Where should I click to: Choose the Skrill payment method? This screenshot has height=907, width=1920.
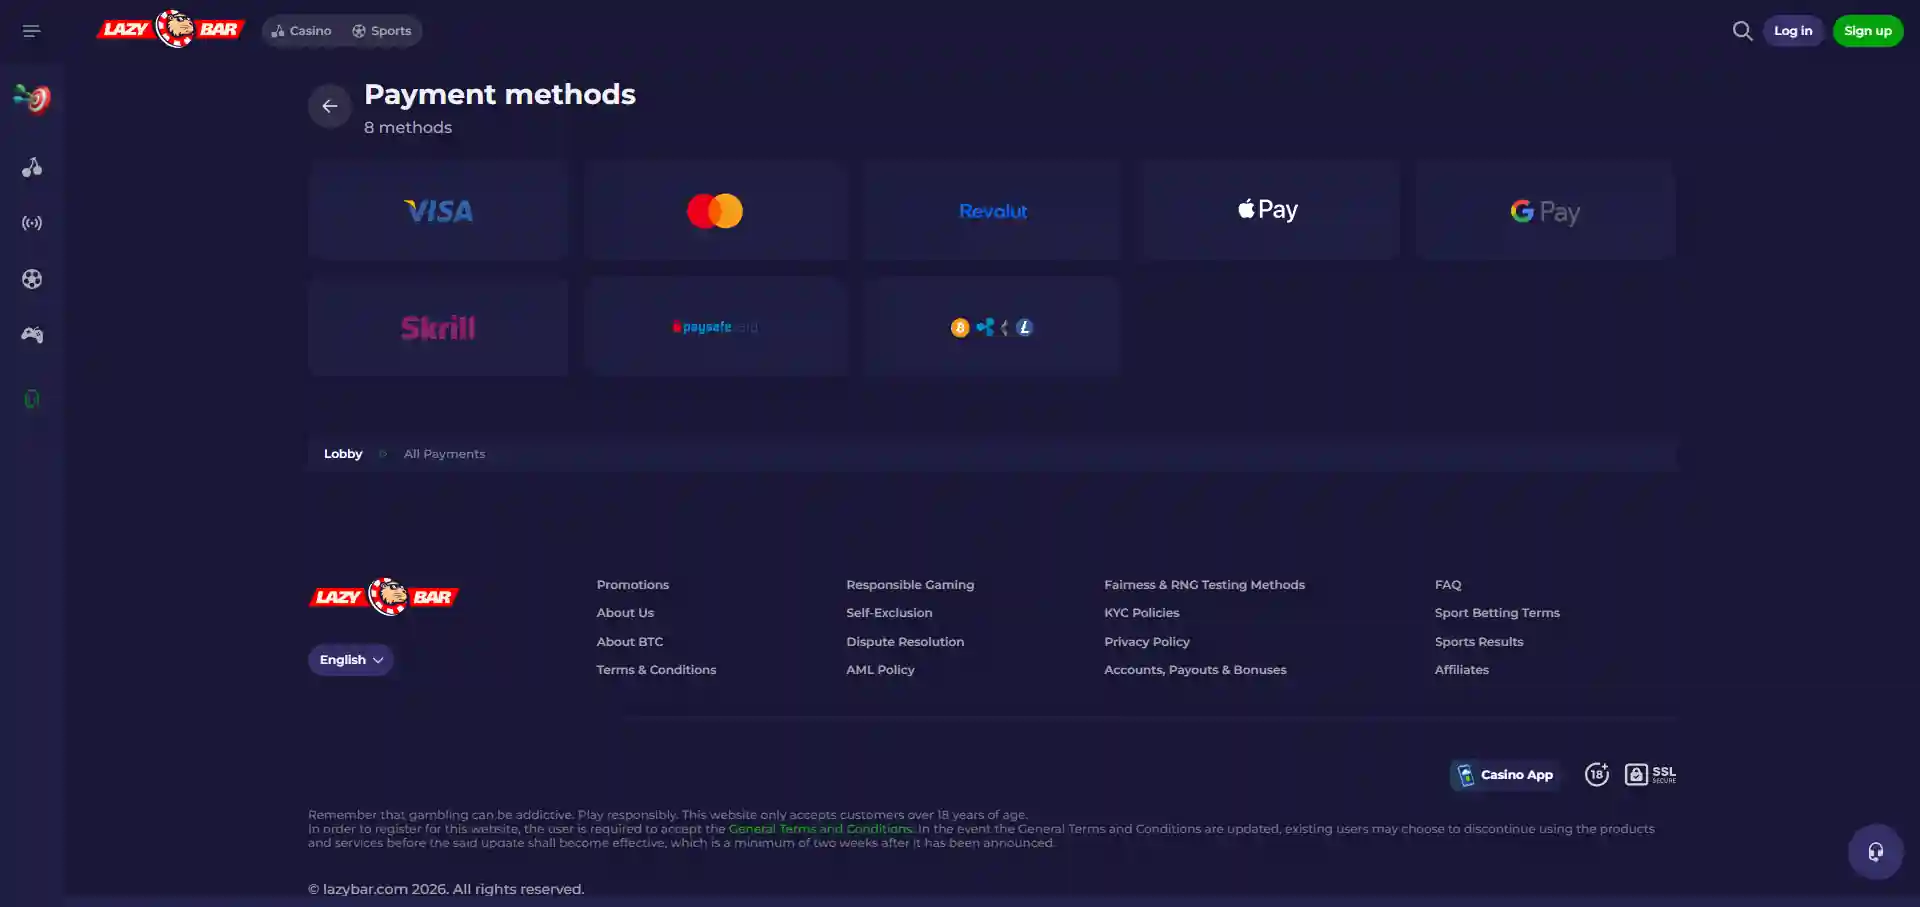pos(438,327)
